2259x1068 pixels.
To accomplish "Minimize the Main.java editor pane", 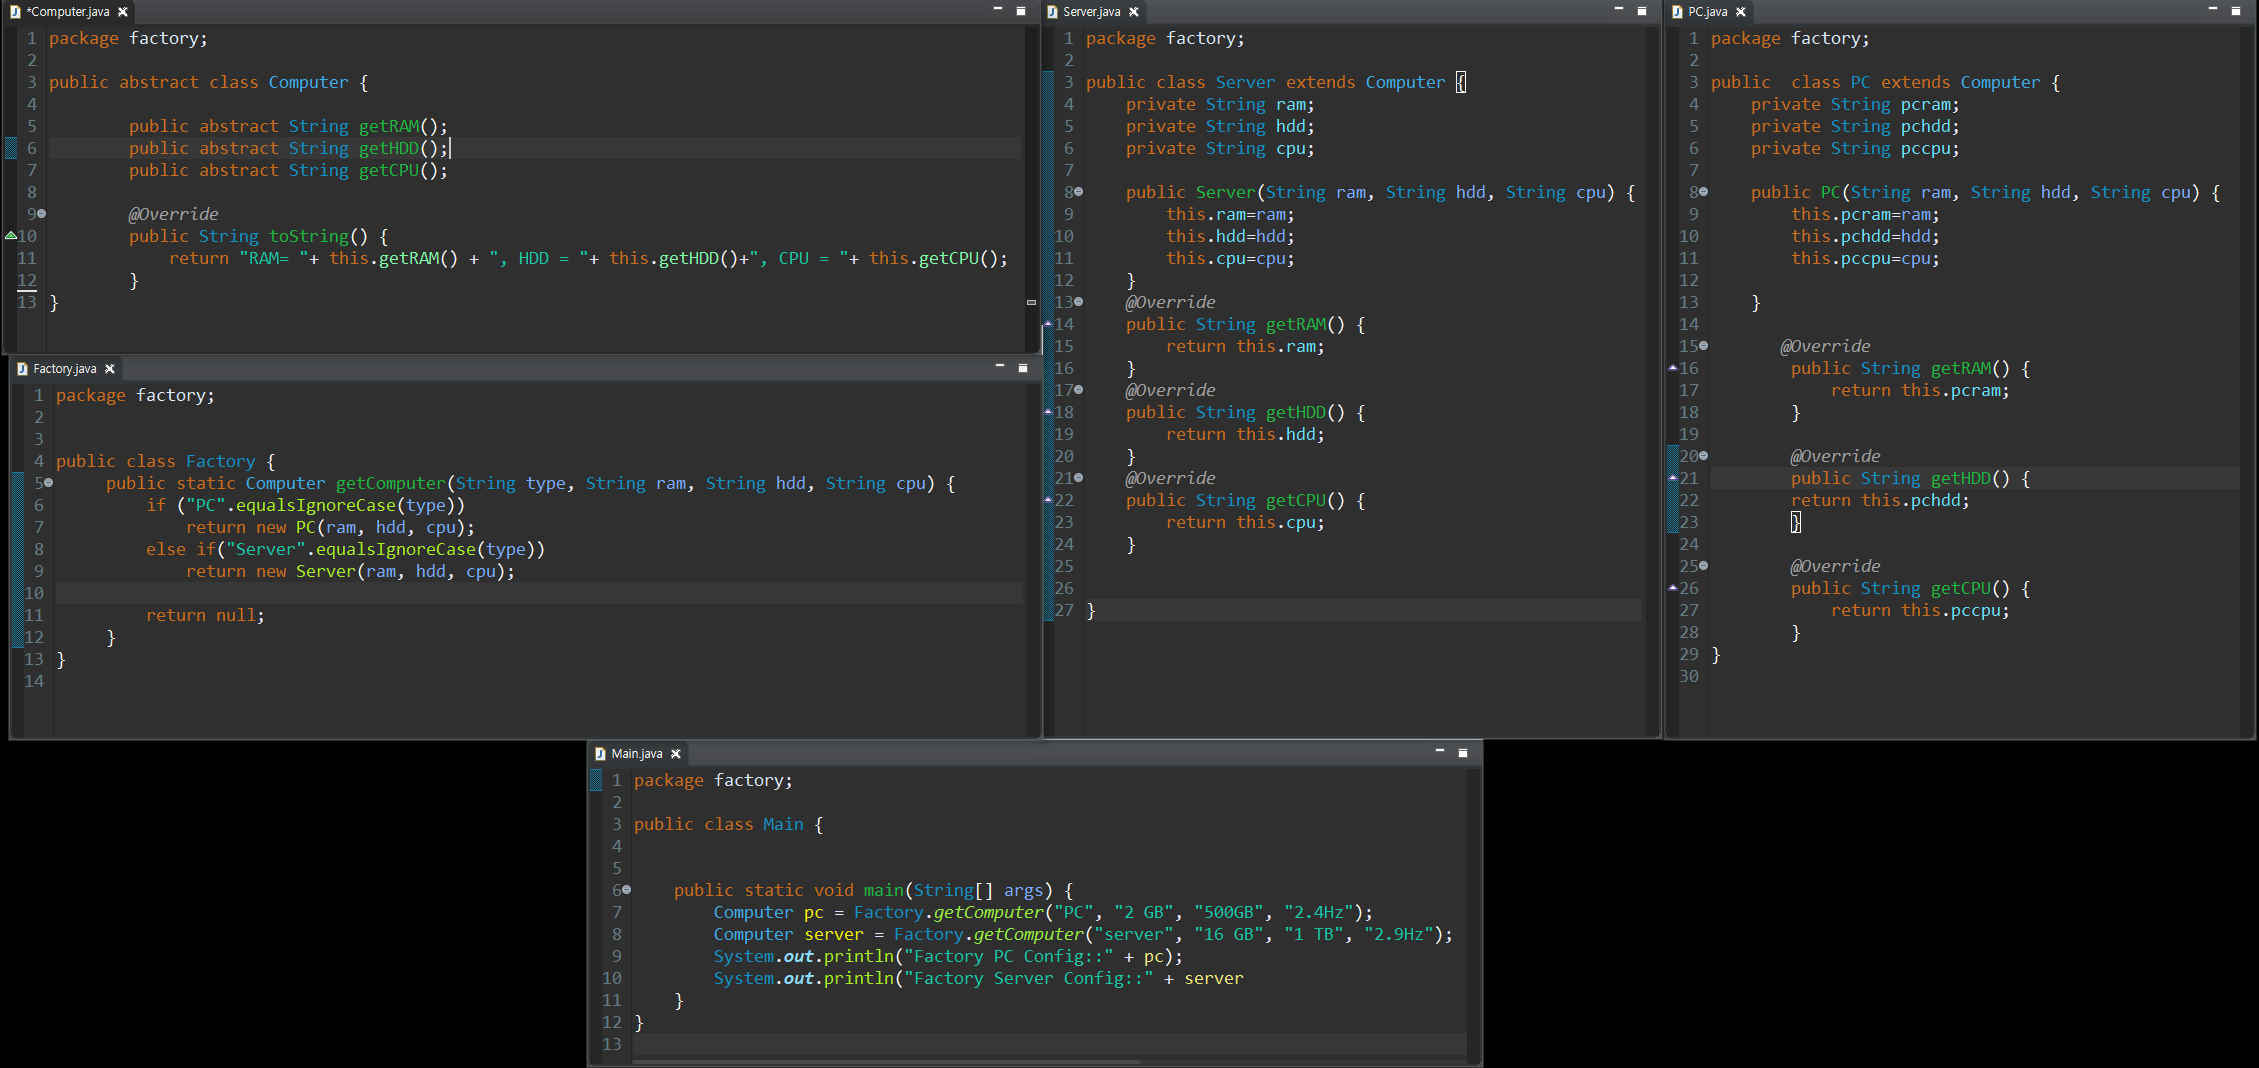I will [x=1440, y=752].
